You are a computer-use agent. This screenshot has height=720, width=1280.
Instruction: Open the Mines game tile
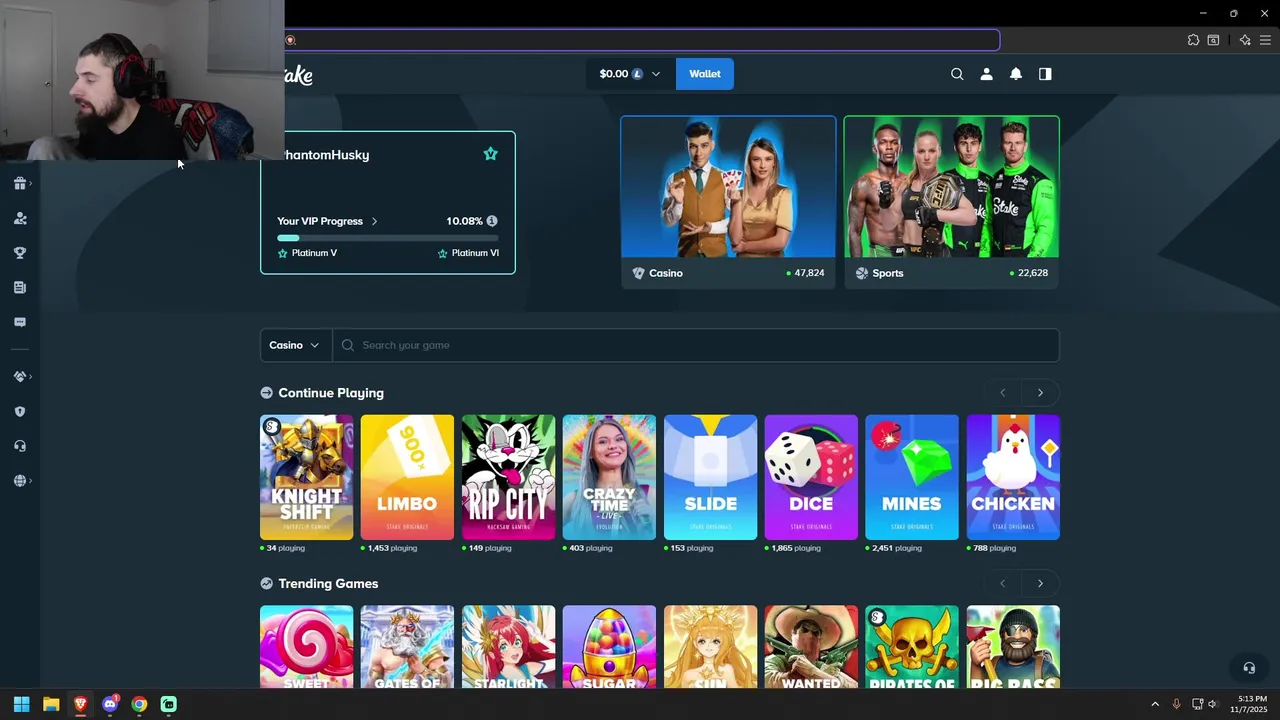(912, 477)
